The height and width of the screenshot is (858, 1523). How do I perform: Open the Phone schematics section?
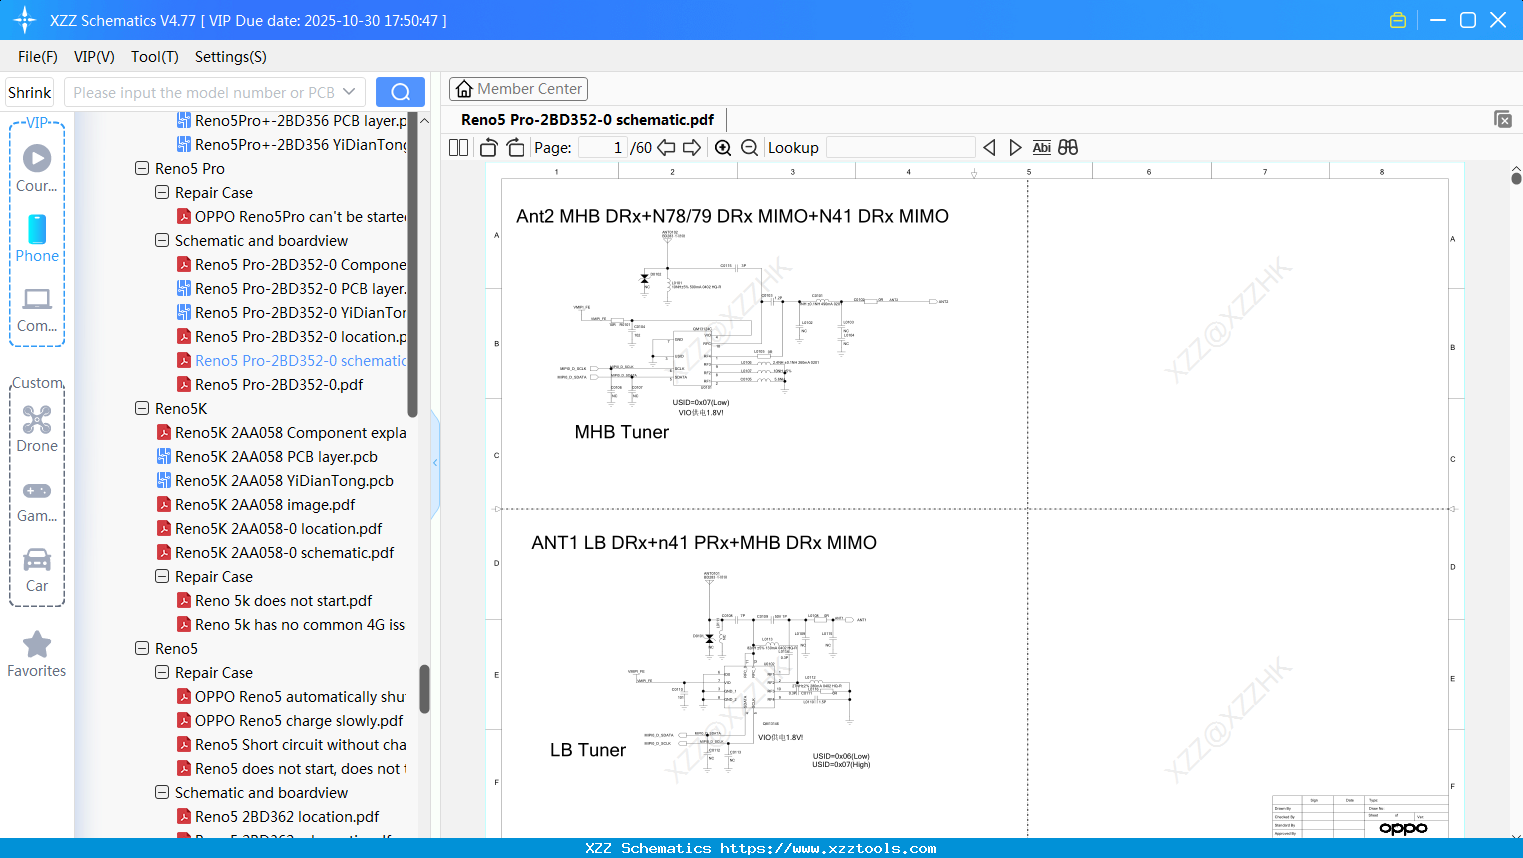point(36,238)
